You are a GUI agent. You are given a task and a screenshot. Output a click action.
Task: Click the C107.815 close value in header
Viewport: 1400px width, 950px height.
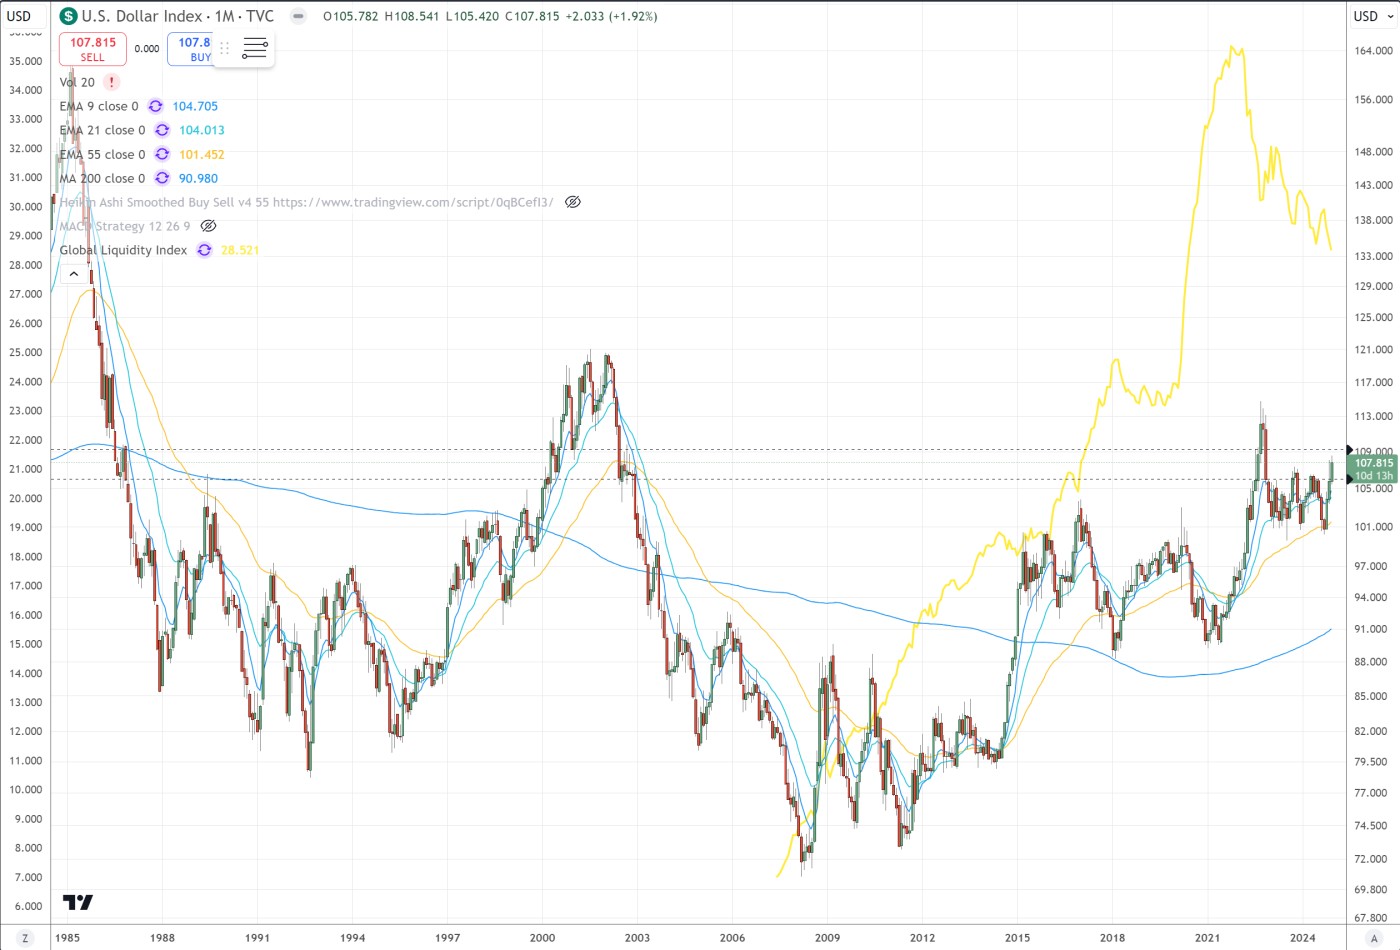pos(533,16)
